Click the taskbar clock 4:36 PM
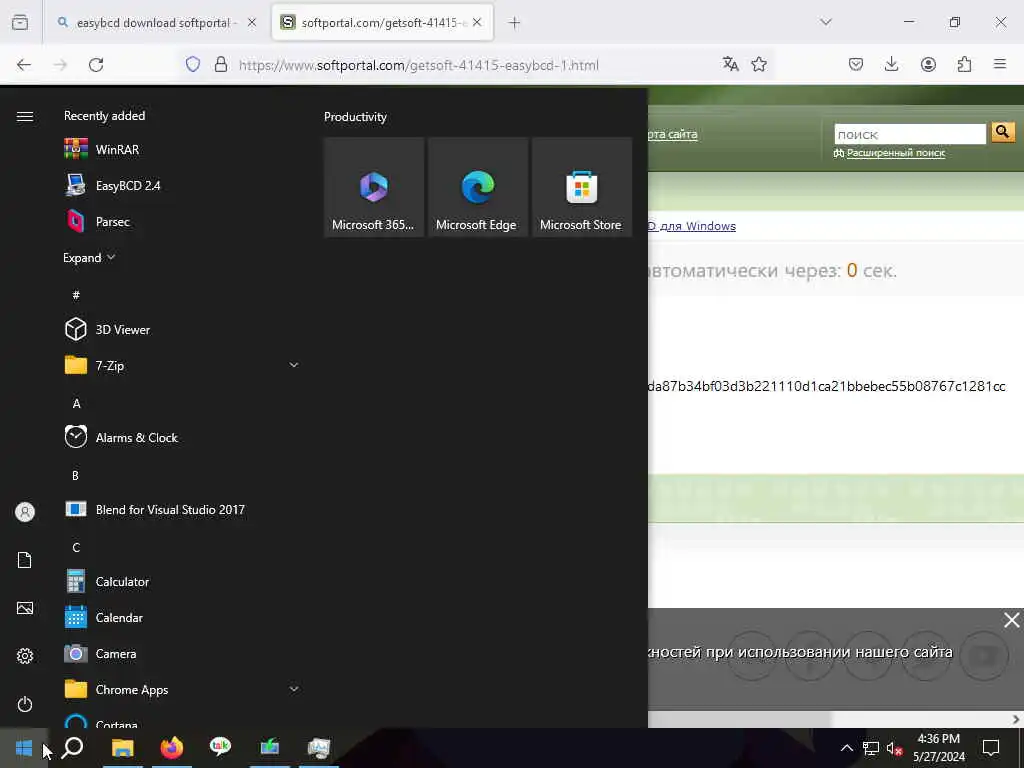 point(938,748)
